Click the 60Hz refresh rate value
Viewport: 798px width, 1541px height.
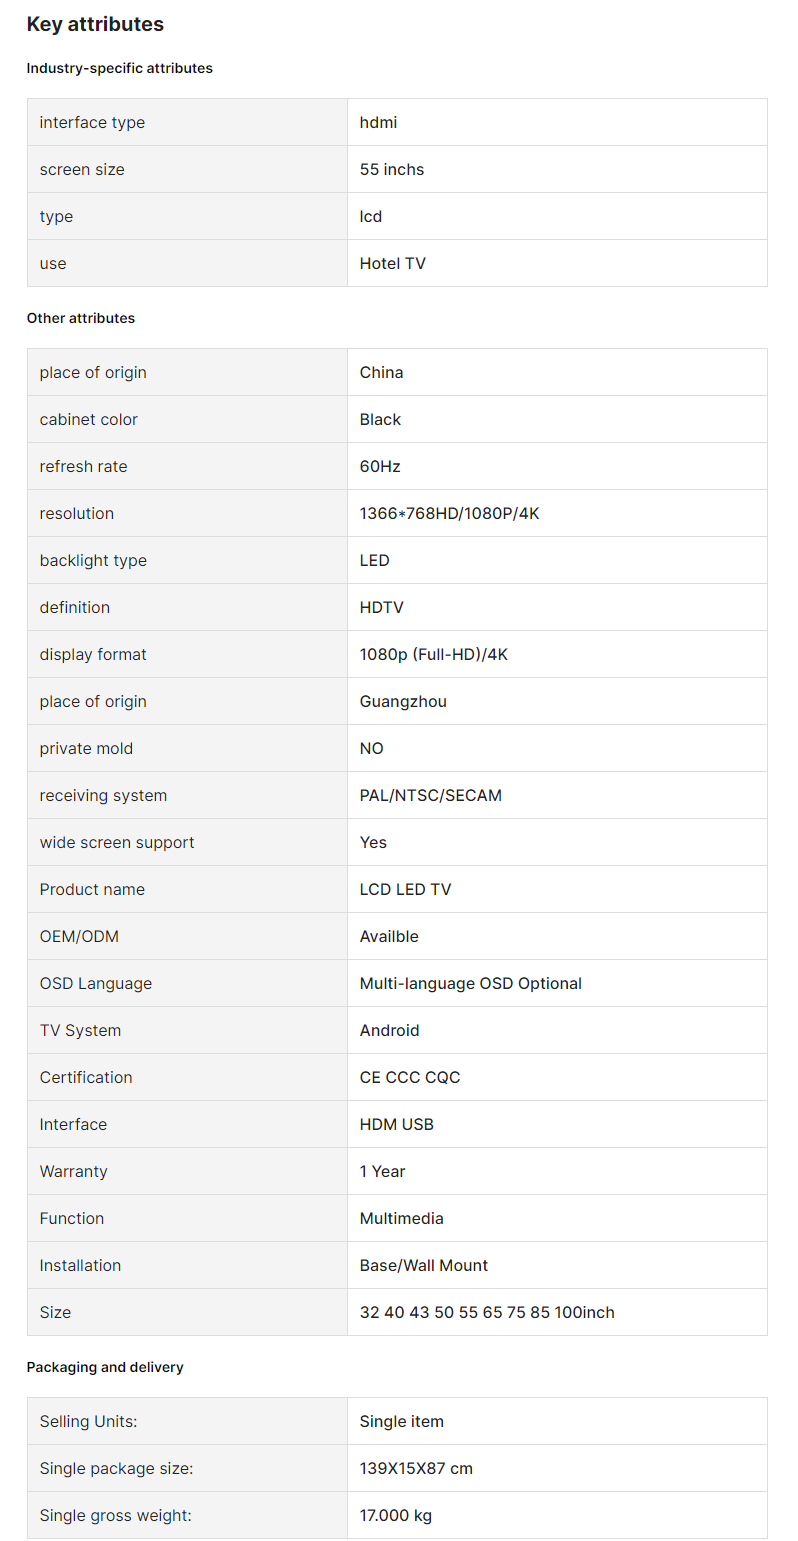(380, 466)
